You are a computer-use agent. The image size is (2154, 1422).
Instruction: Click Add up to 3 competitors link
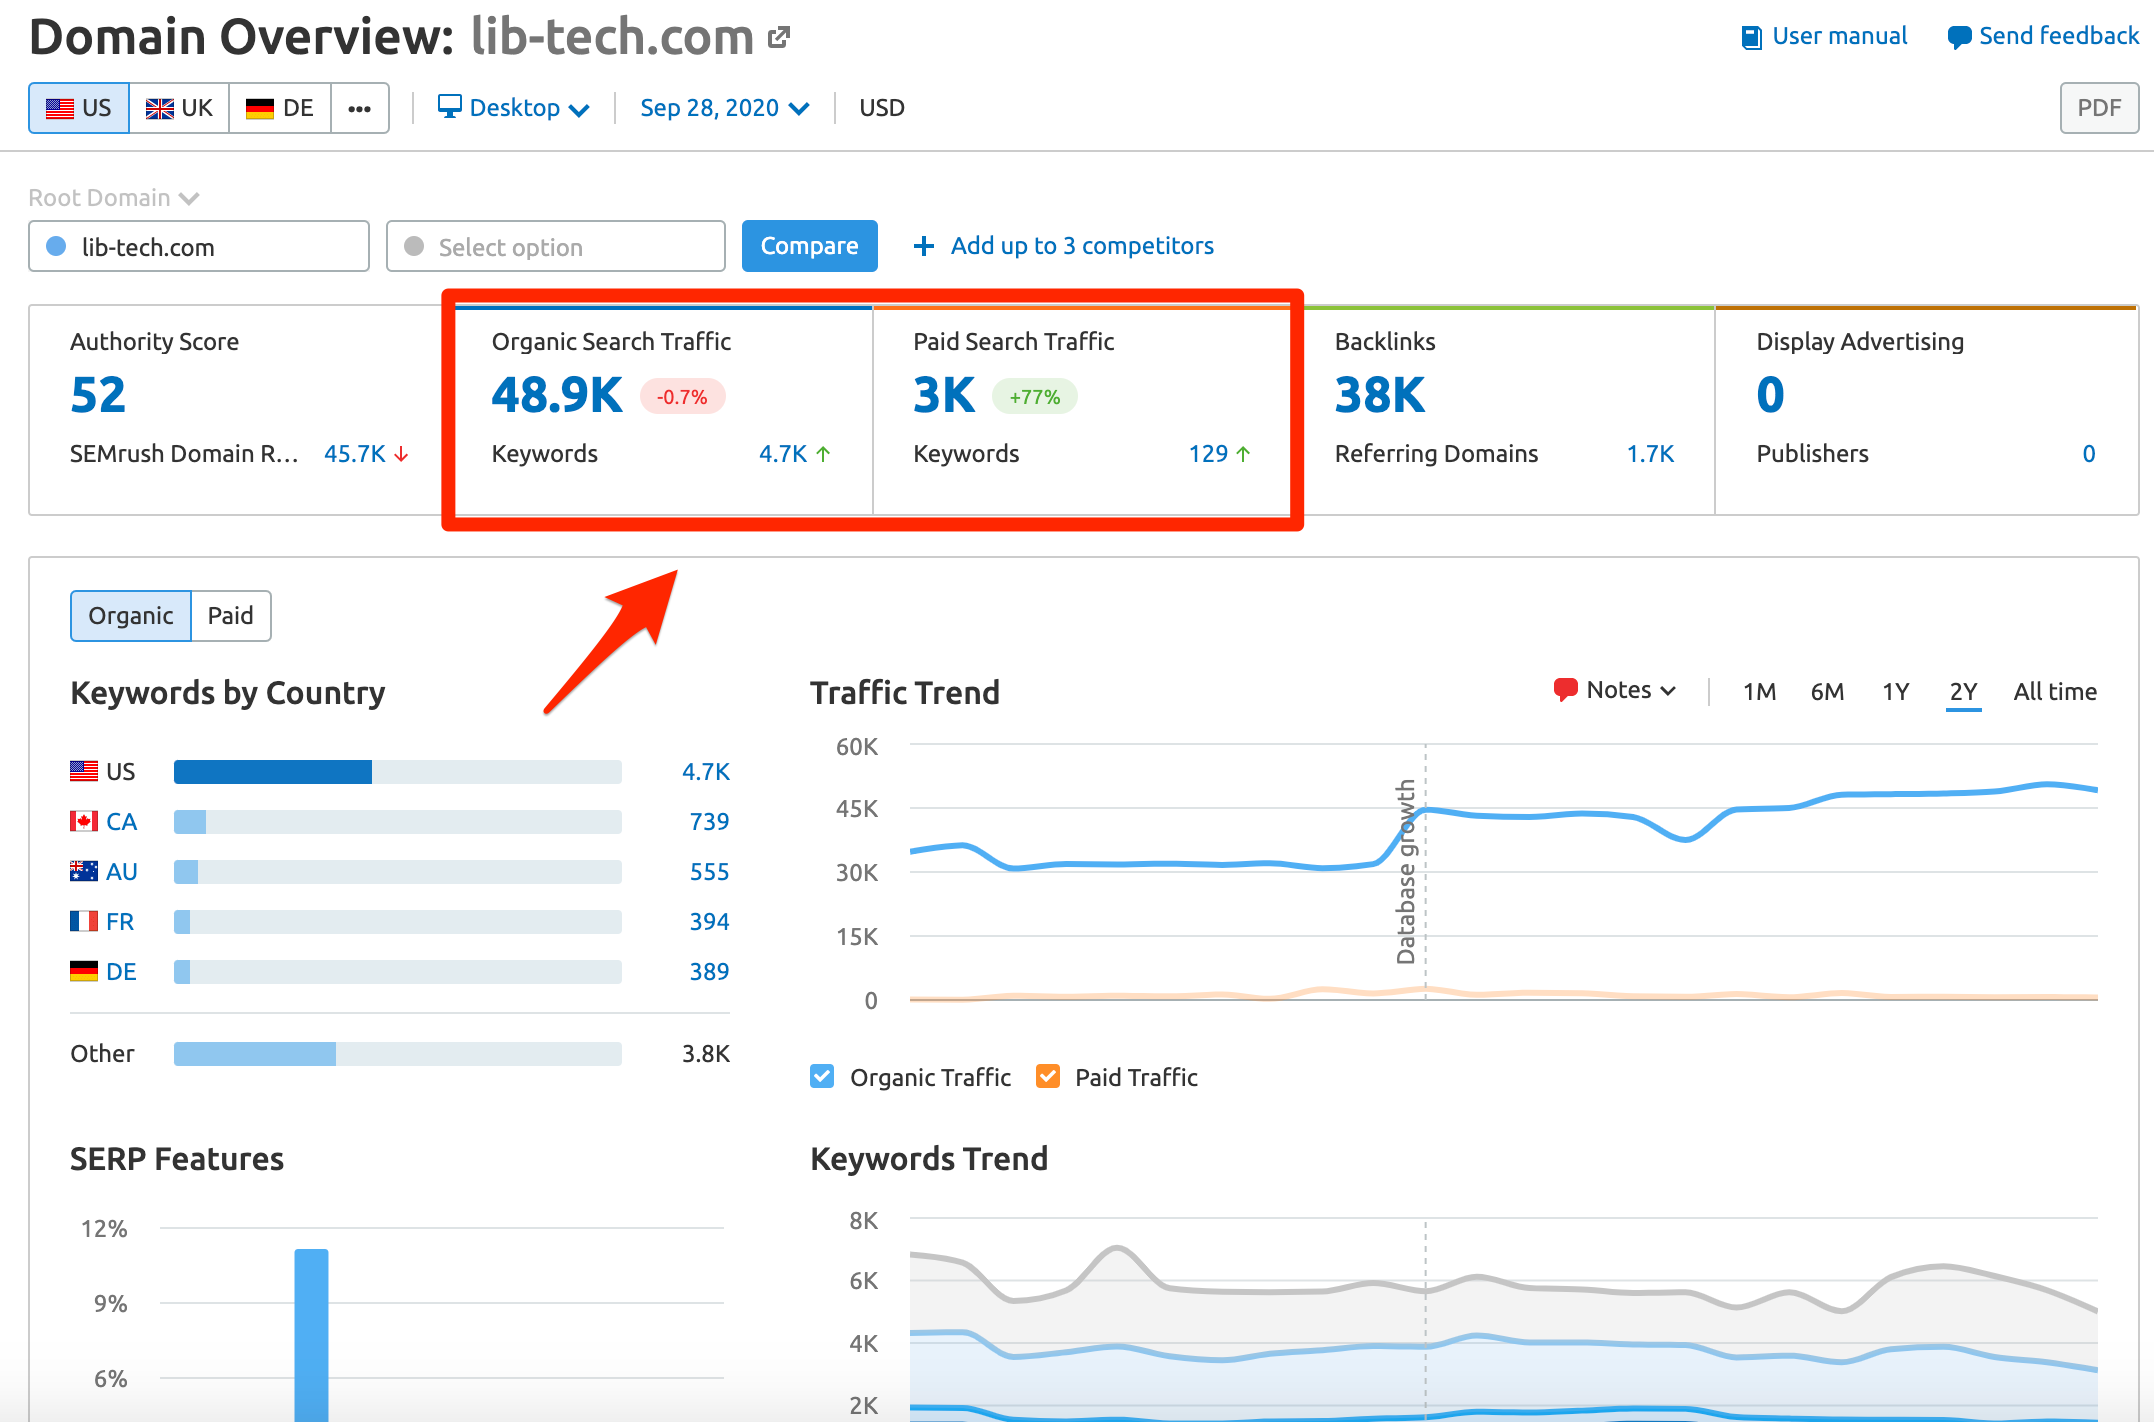coord(1082,246)
